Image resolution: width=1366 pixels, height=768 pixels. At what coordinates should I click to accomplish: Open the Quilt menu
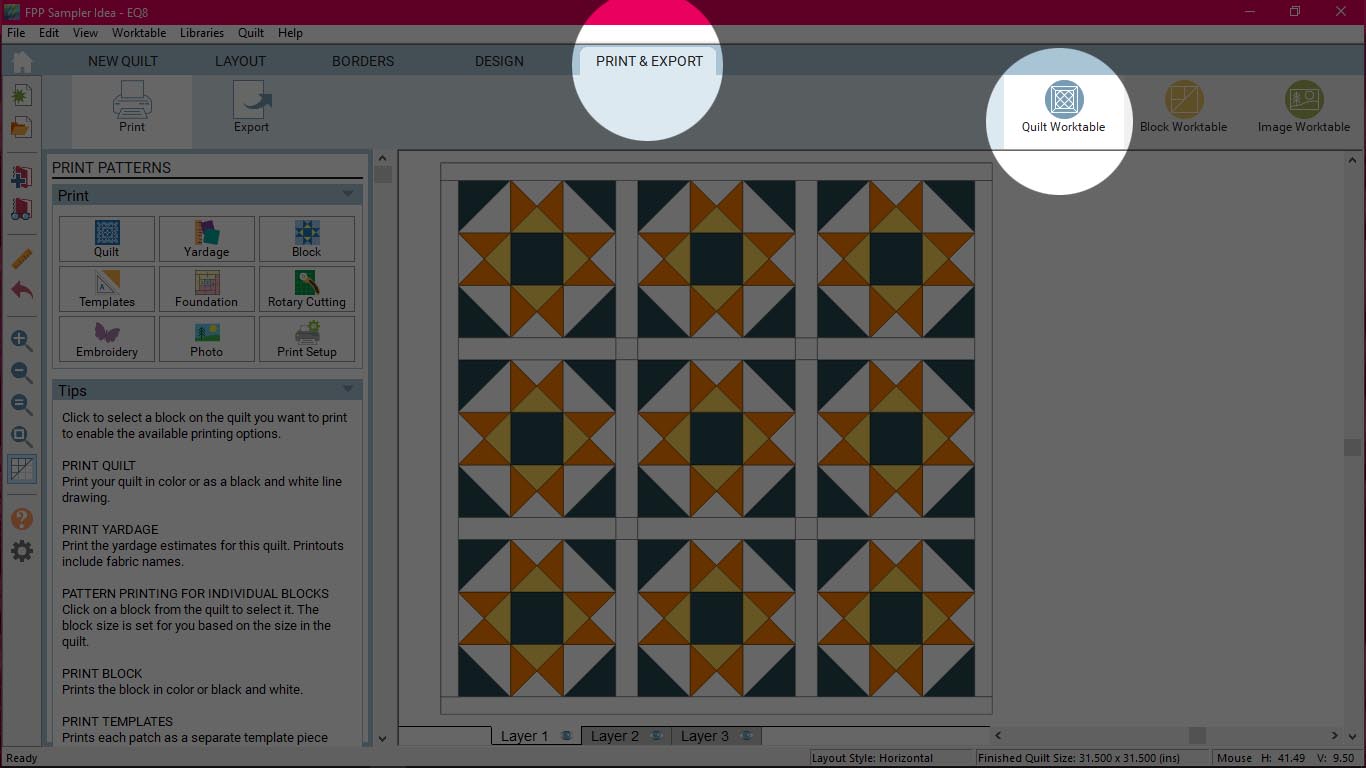point(251,33)
